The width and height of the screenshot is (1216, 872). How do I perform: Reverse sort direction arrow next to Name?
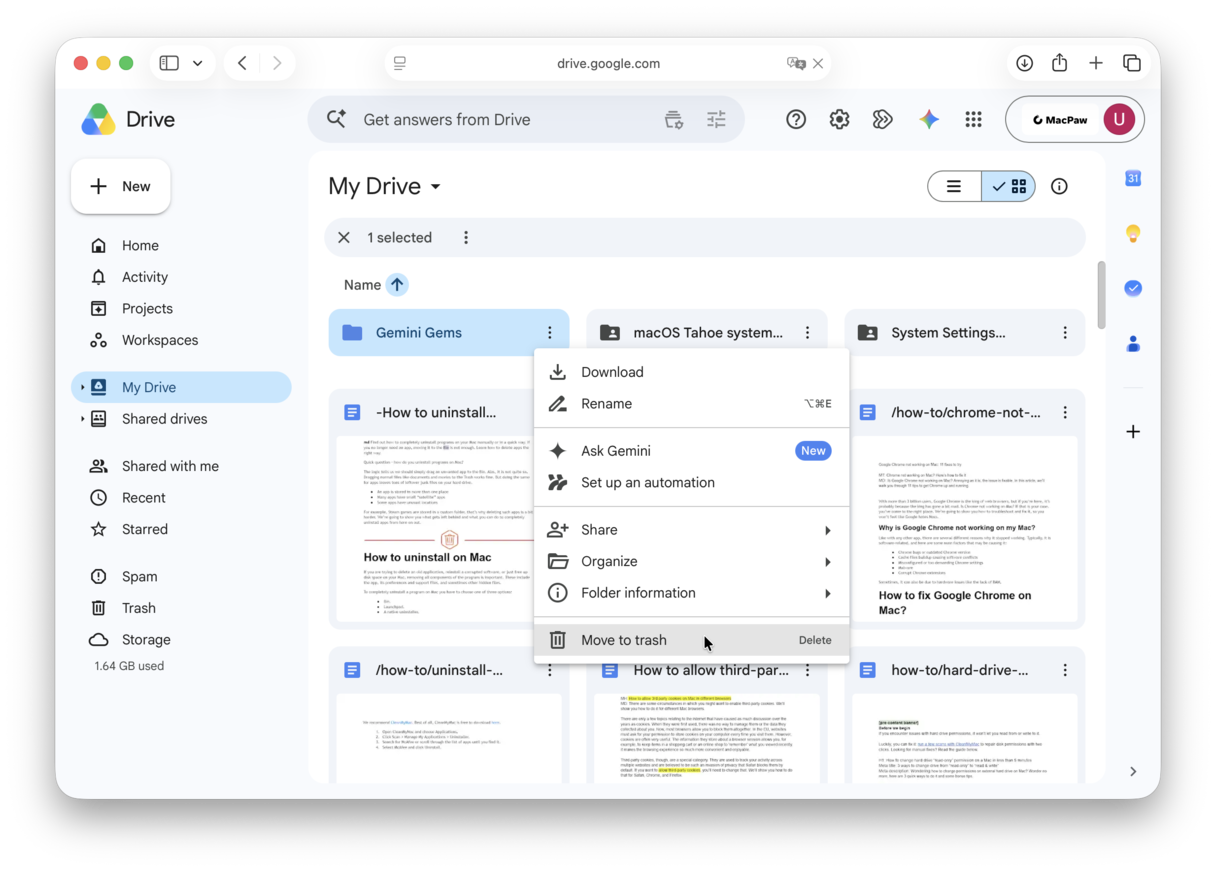[397, 285]
